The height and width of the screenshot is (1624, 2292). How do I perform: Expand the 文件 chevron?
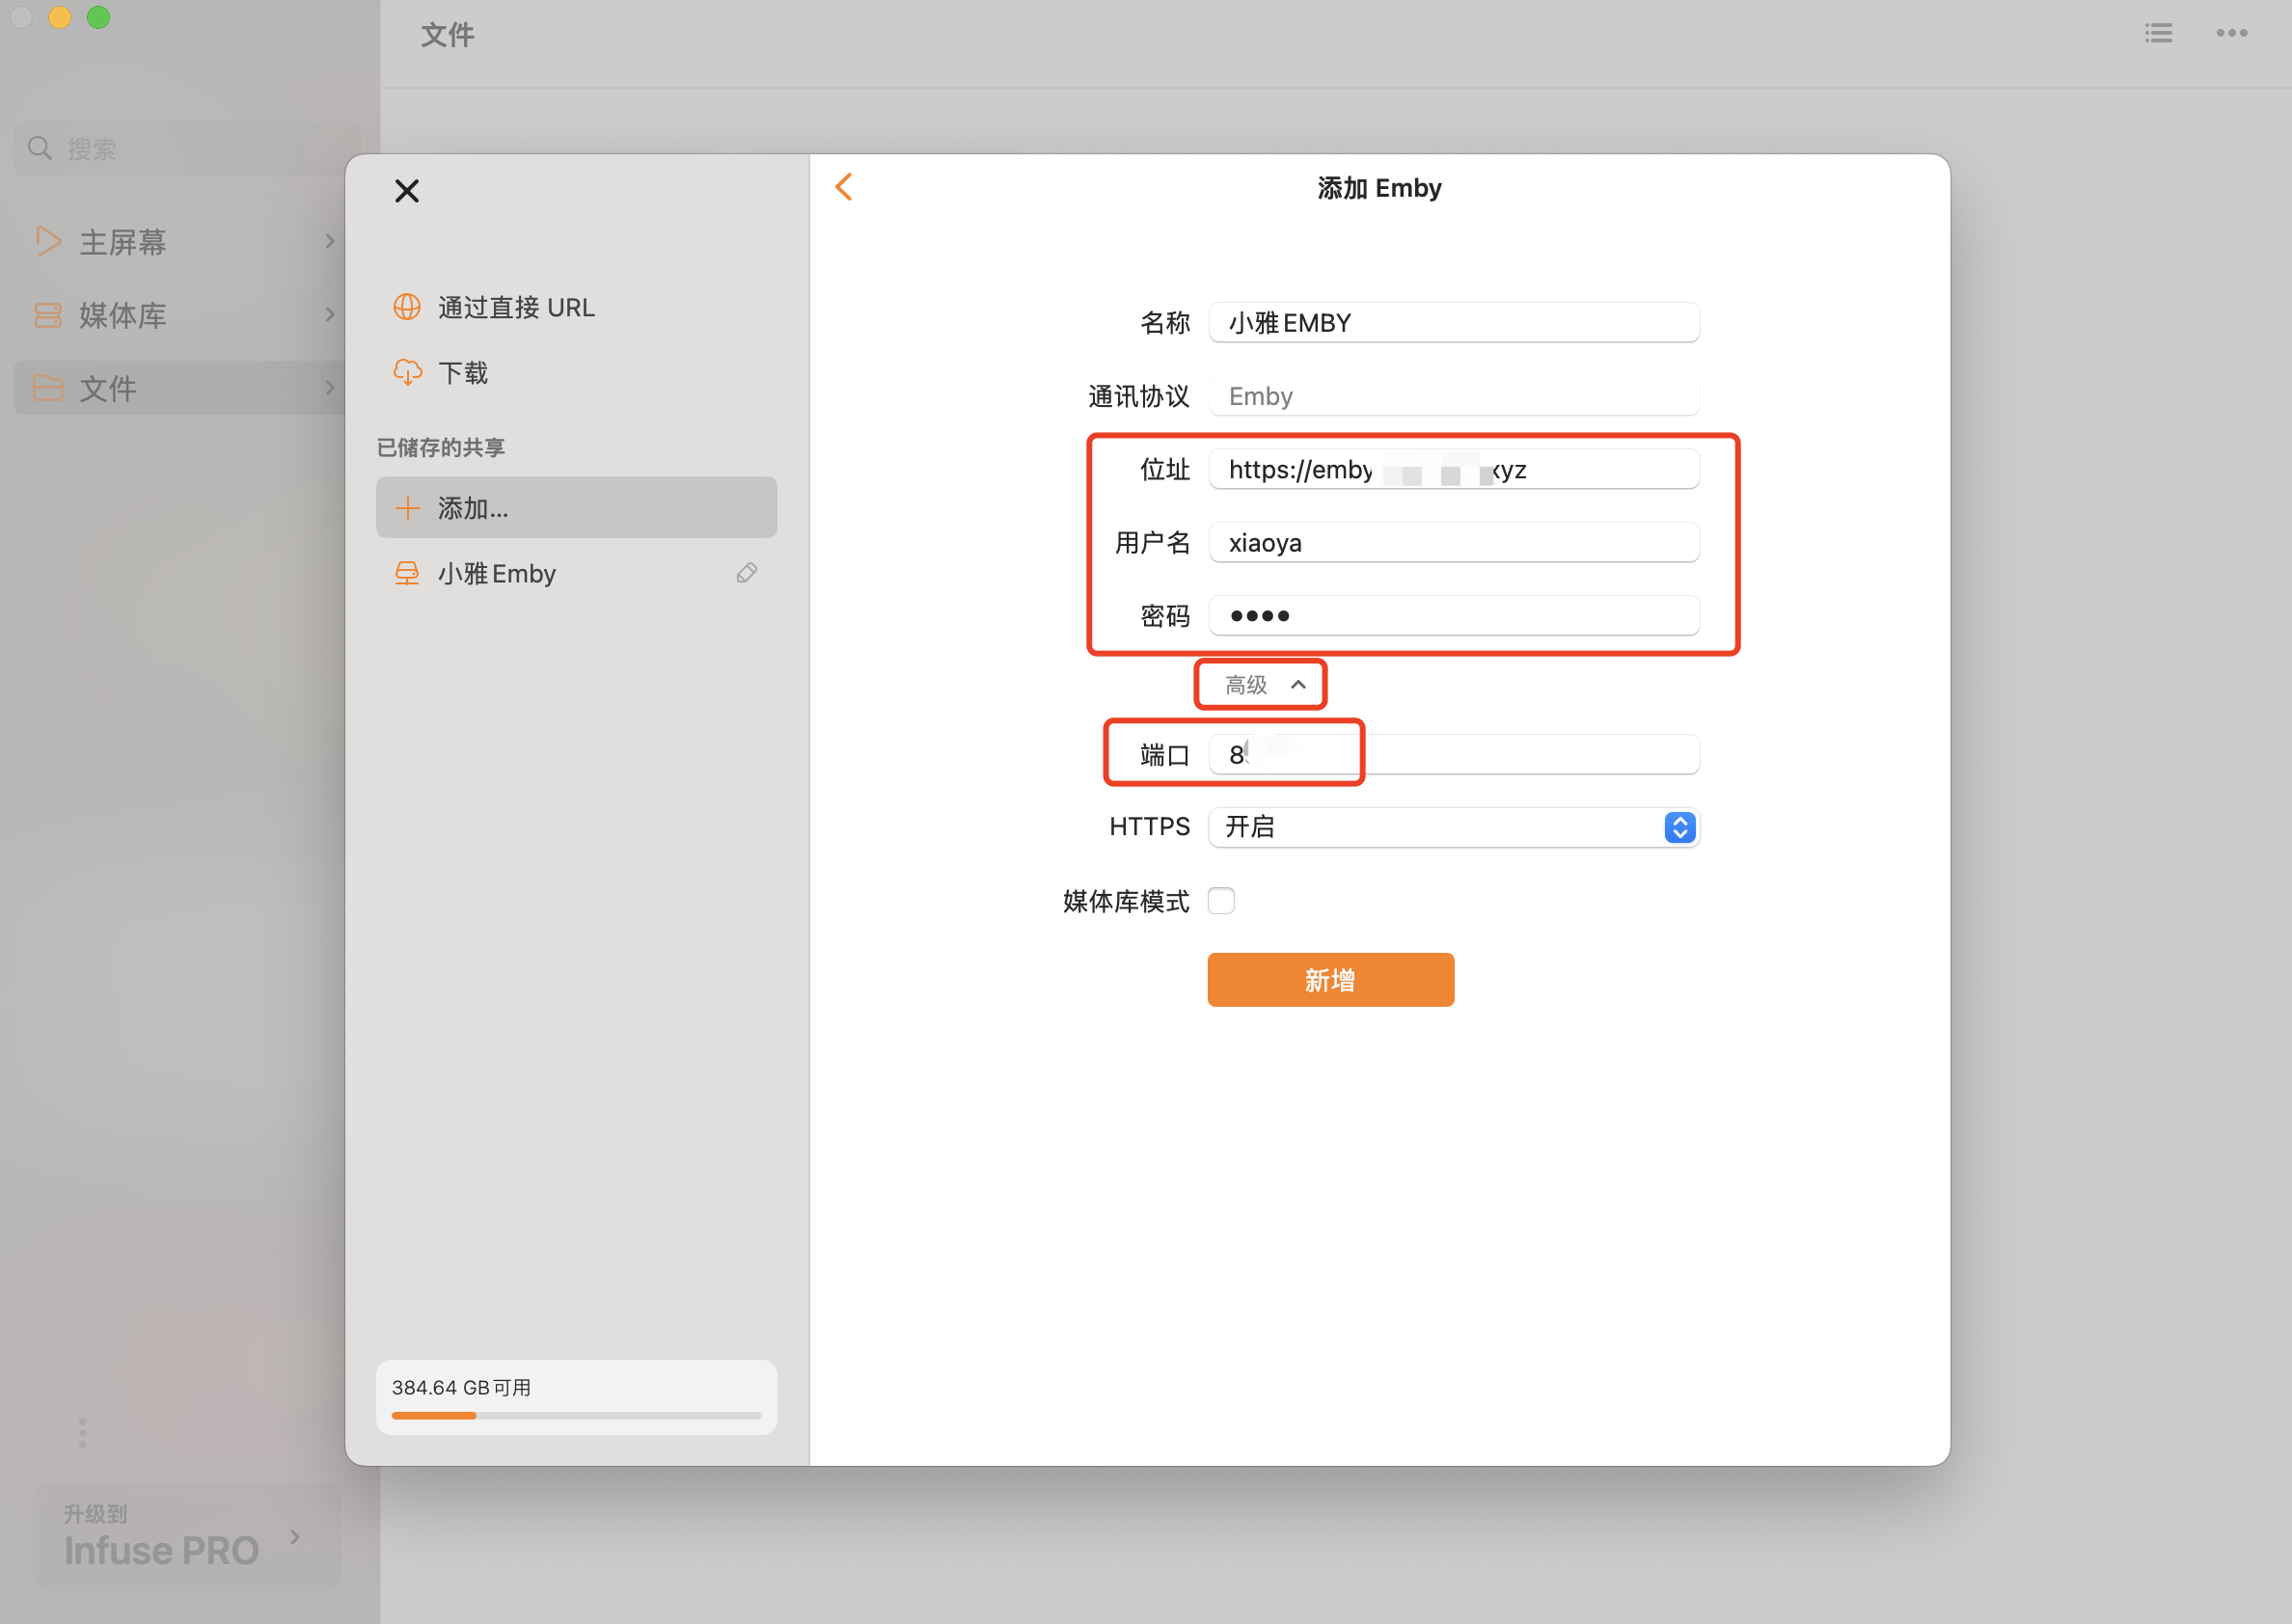coord(330,388)
